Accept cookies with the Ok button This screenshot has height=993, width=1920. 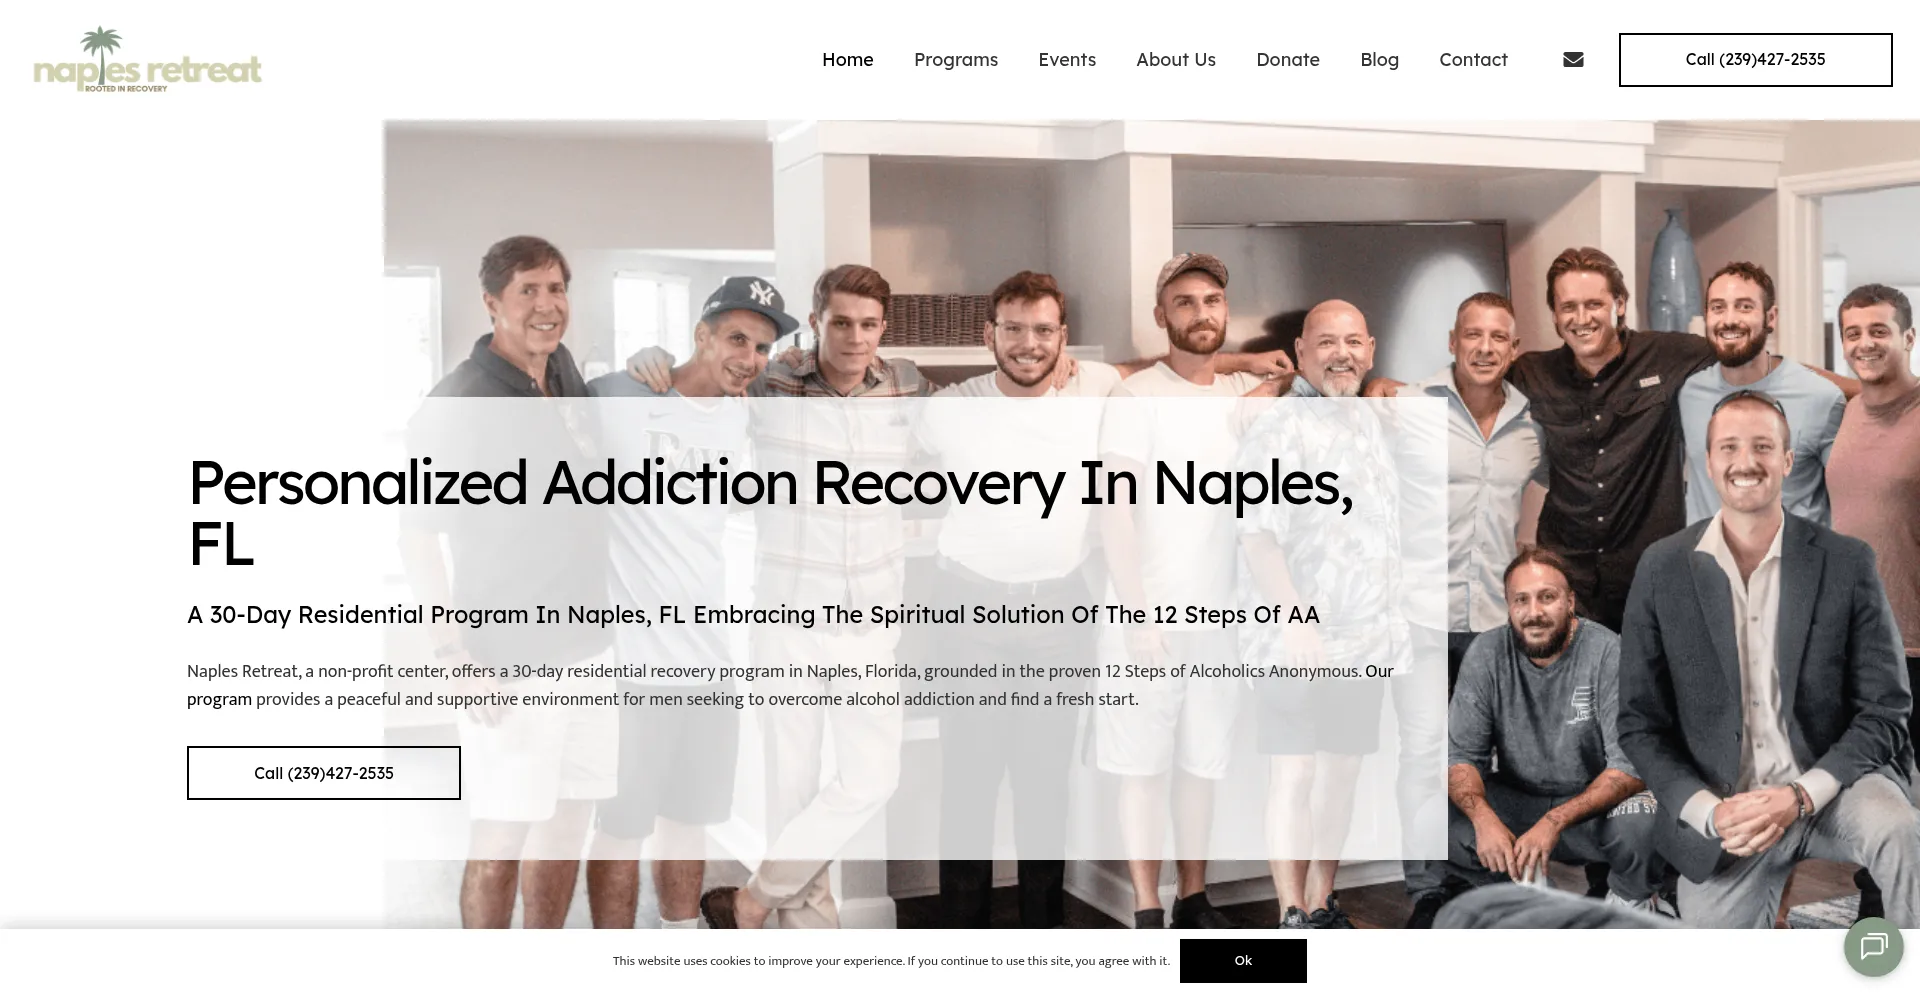pos(1243,960)
